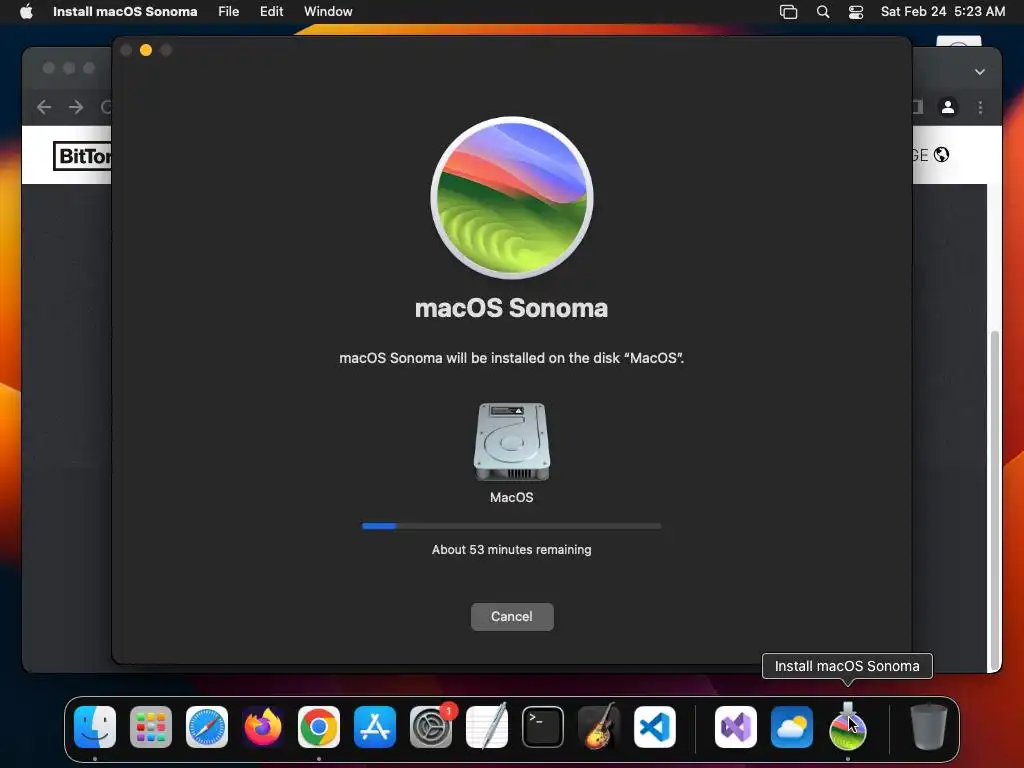Open the Apple menu

26,11
